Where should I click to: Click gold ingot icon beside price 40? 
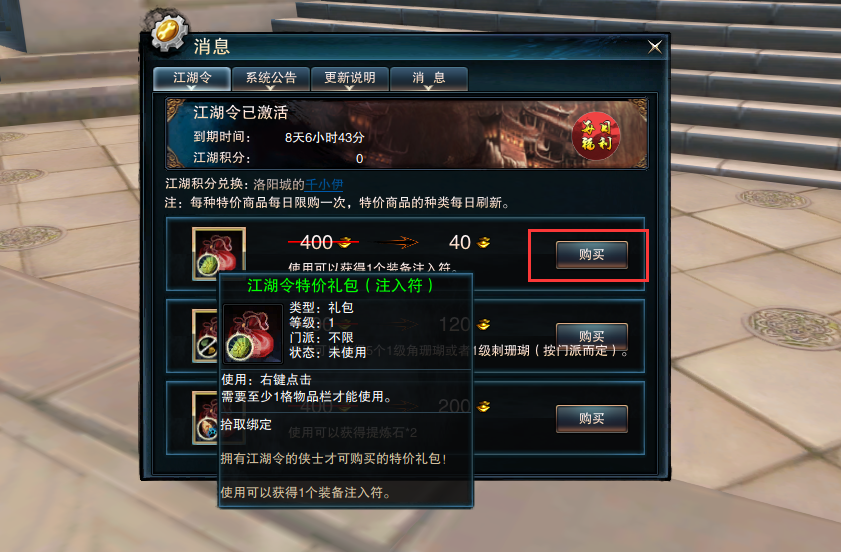[483, 242]
